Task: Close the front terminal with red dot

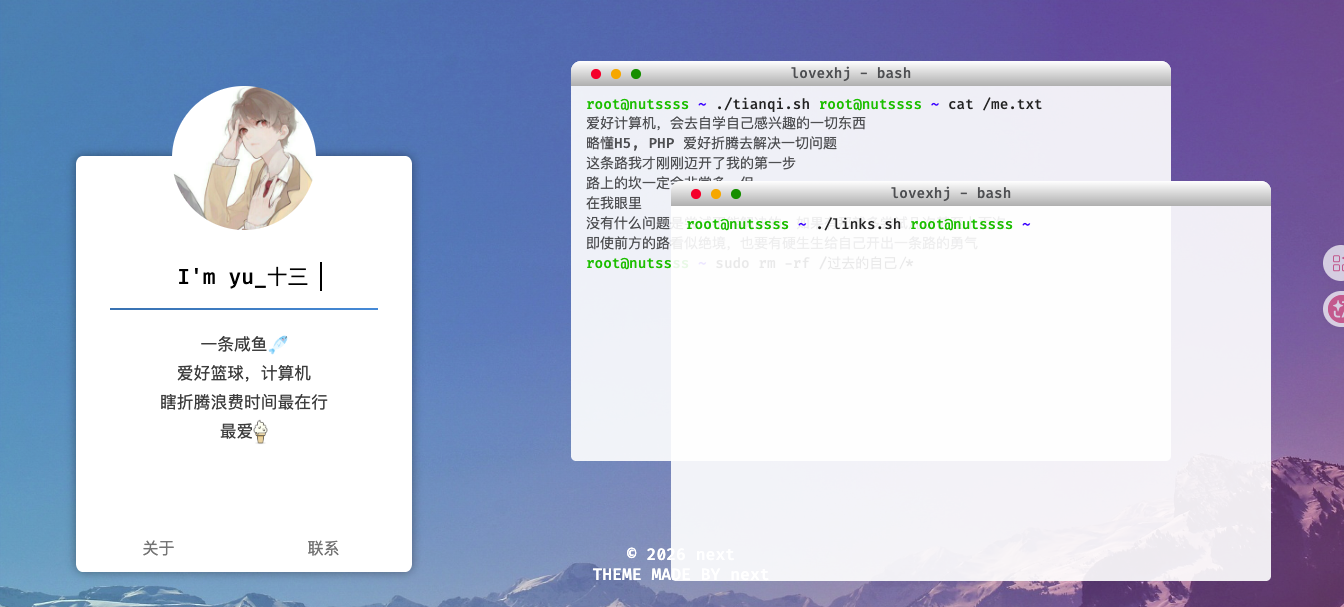Action: coord(696,194)
